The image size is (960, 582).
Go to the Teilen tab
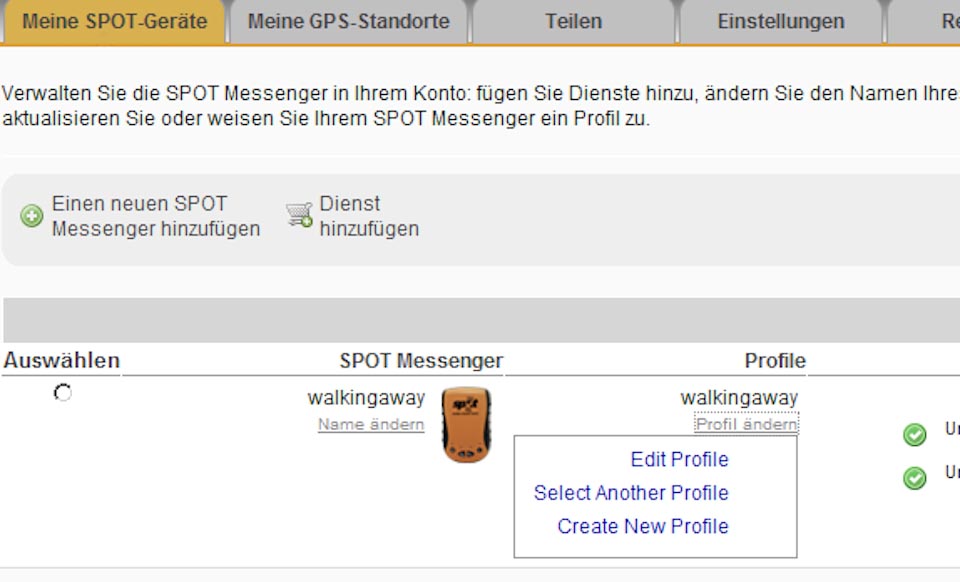pyautogui.click(x=574, y=21)
